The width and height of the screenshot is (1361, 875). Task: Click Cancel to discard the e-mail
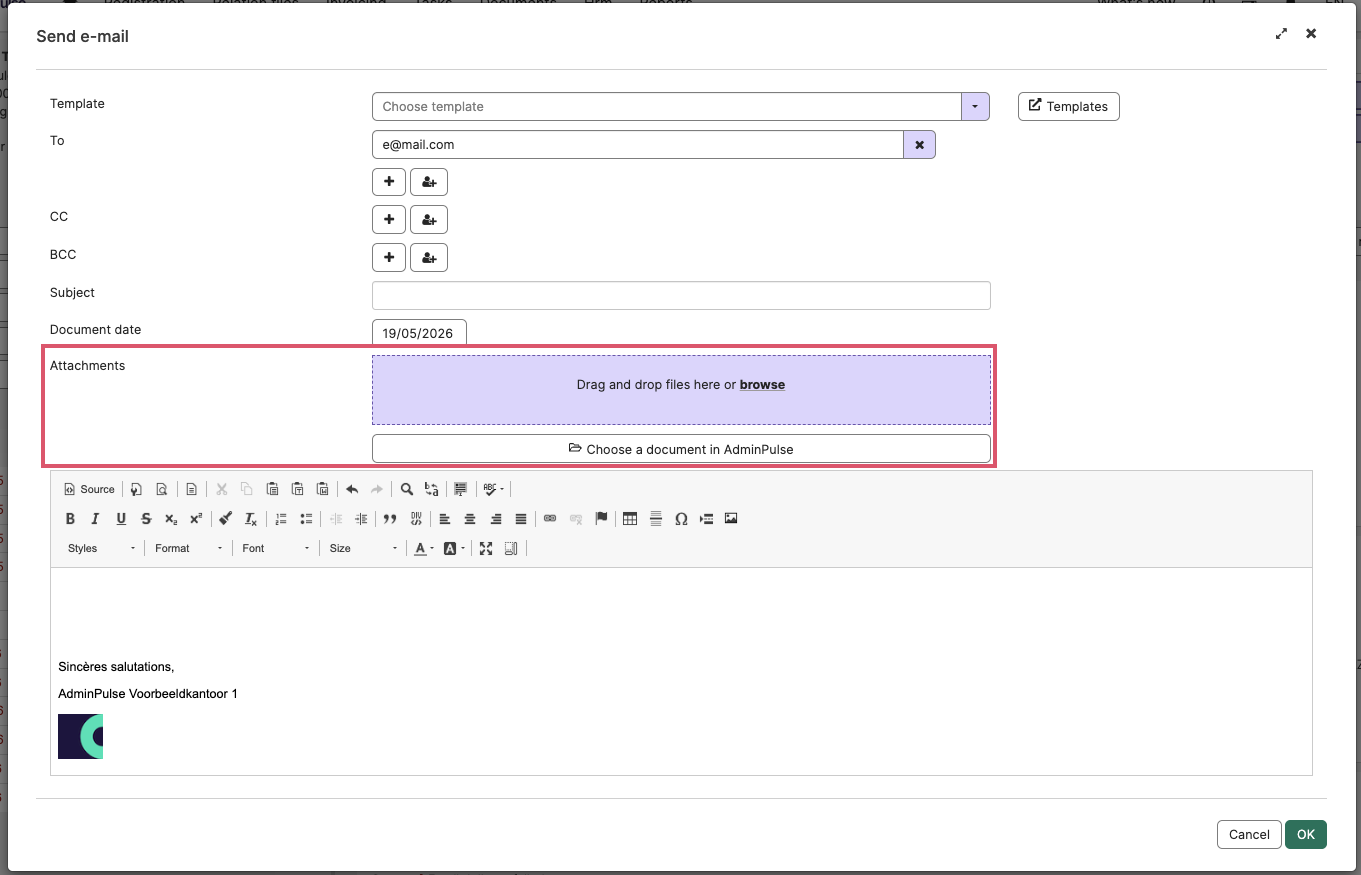pyautogui.click(x=1249, y=834)
